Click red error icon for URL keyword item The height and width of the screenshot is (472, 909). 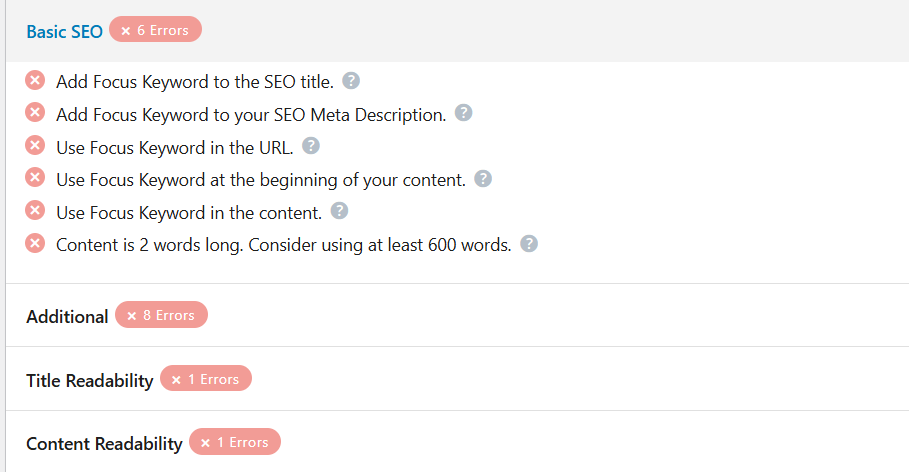tap(35, 146)
